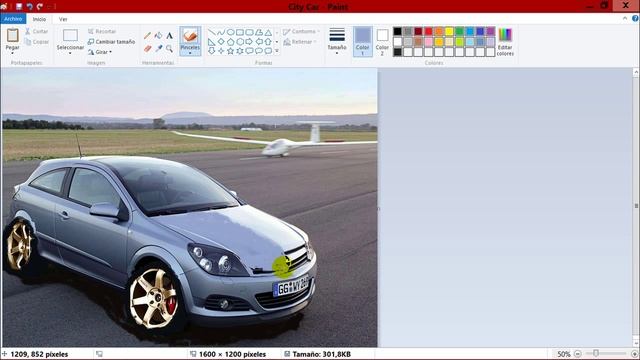Switch to the Inicio tab
The image size is (640, 360).
pos(39,19)
